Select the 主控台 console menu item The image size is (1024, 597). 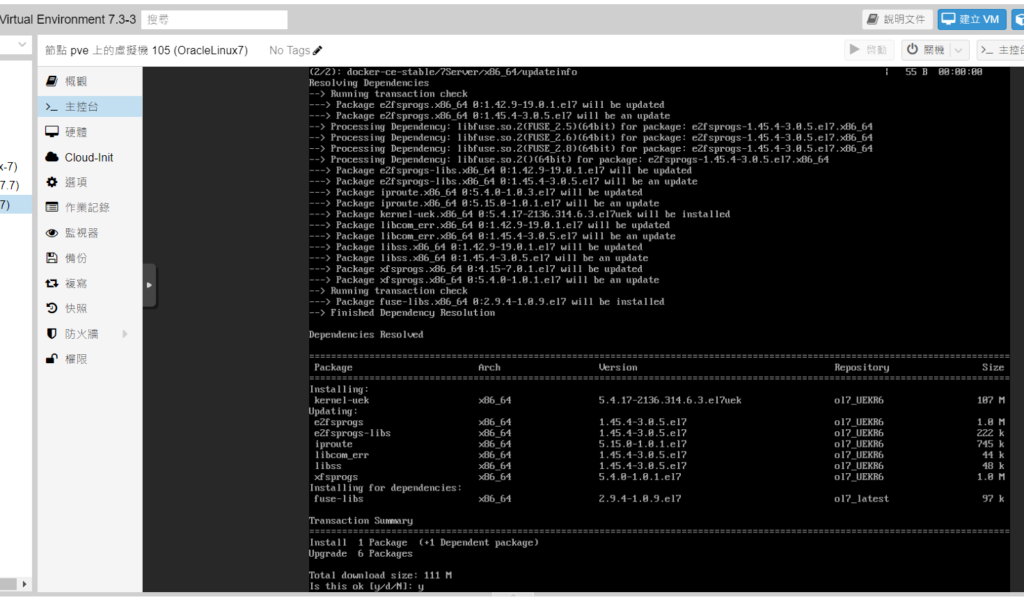point(81,106)
